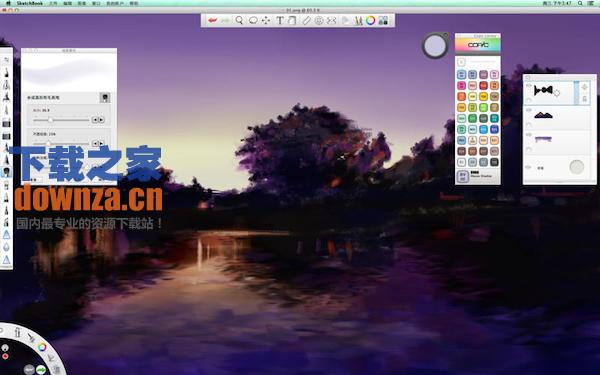The height and width of the screenshot is (375, 600).
Task: Pick the dark brown Copic swatch
Action: pos(461,151)
